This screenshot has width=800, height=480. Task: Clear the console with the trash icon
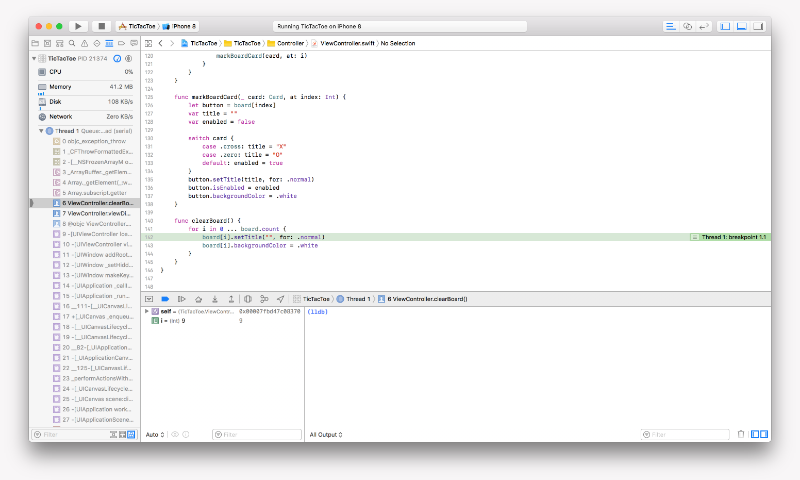[x=741, y=435]
